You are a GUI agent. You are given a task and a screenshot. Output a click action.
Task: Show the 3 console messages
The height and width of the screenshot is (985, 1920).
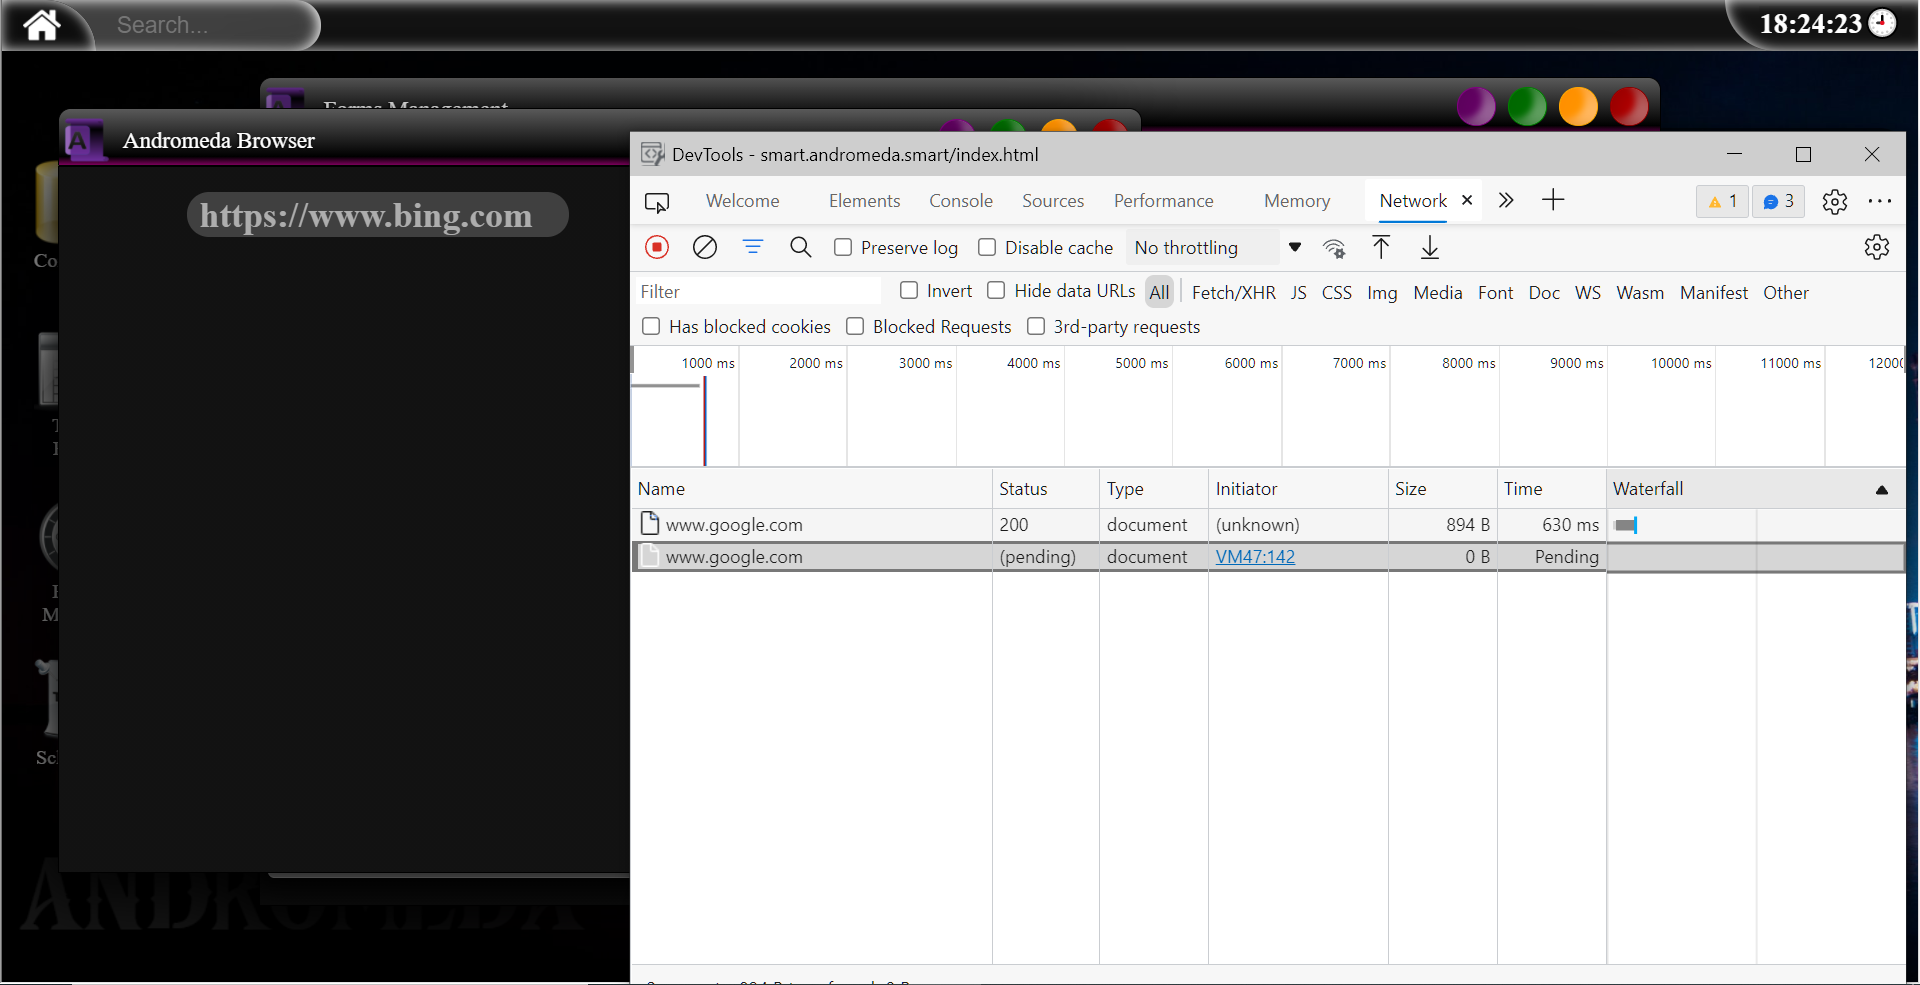pos(1779,201)
